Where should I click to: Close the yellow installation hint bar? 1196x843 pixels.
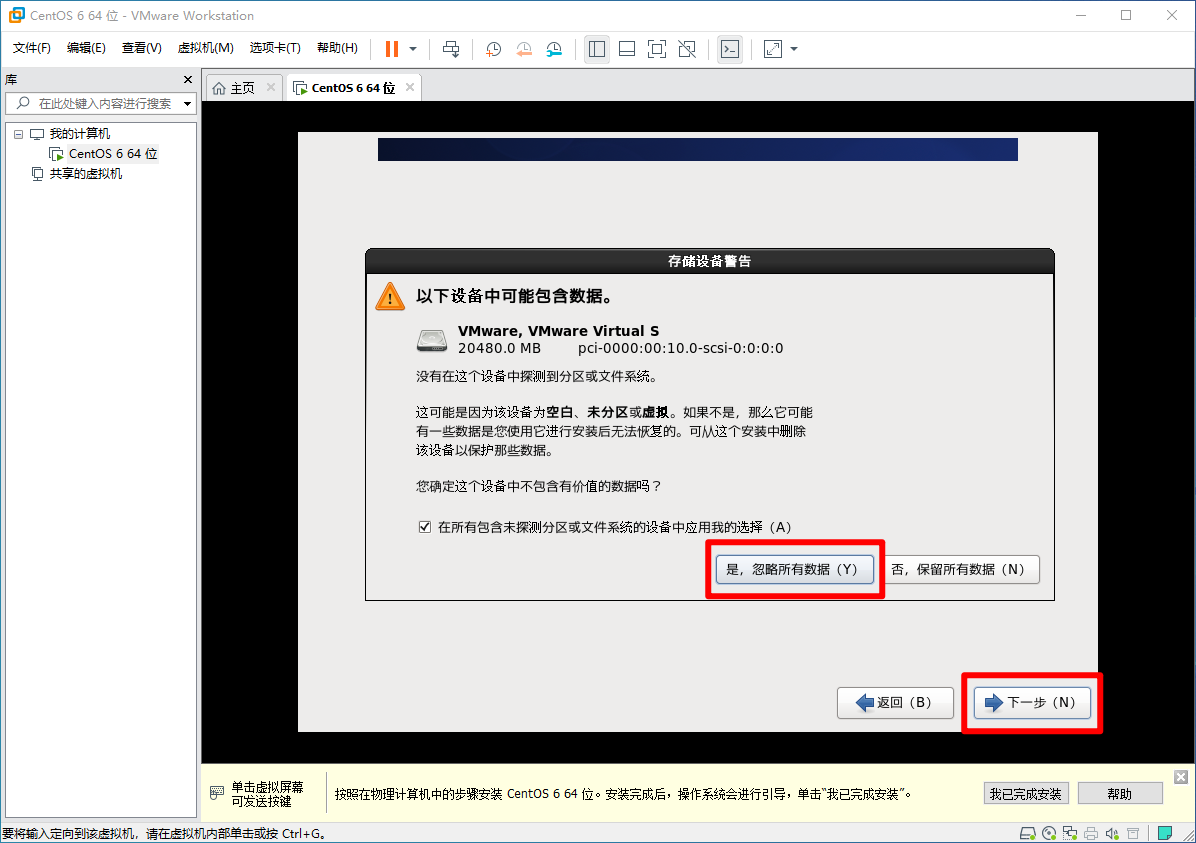coord(1181,777)
